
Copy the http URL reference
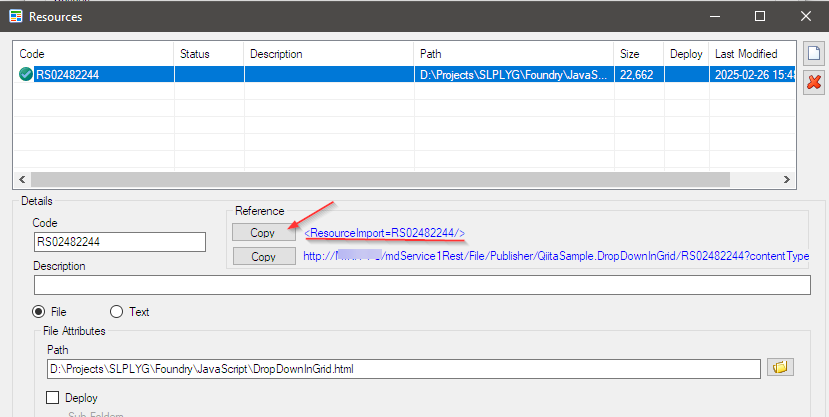point(263,256)
